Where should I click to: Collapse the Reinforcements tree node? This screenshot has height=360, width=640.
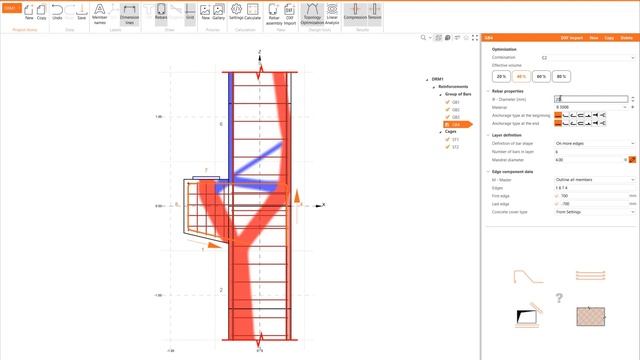coord(434,87)
